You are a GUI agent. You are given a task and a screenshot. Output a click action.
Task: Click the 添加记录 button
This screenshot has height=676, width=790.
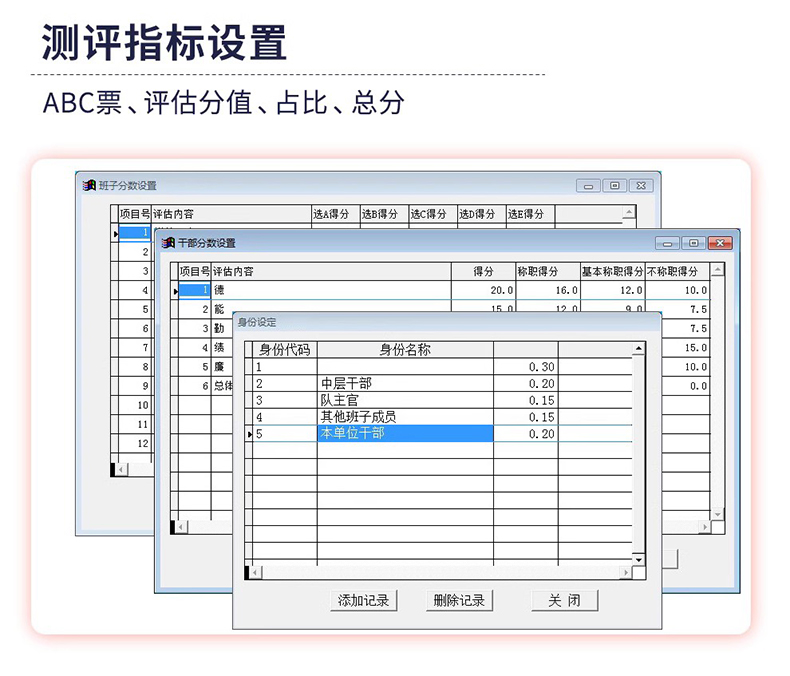364,601
